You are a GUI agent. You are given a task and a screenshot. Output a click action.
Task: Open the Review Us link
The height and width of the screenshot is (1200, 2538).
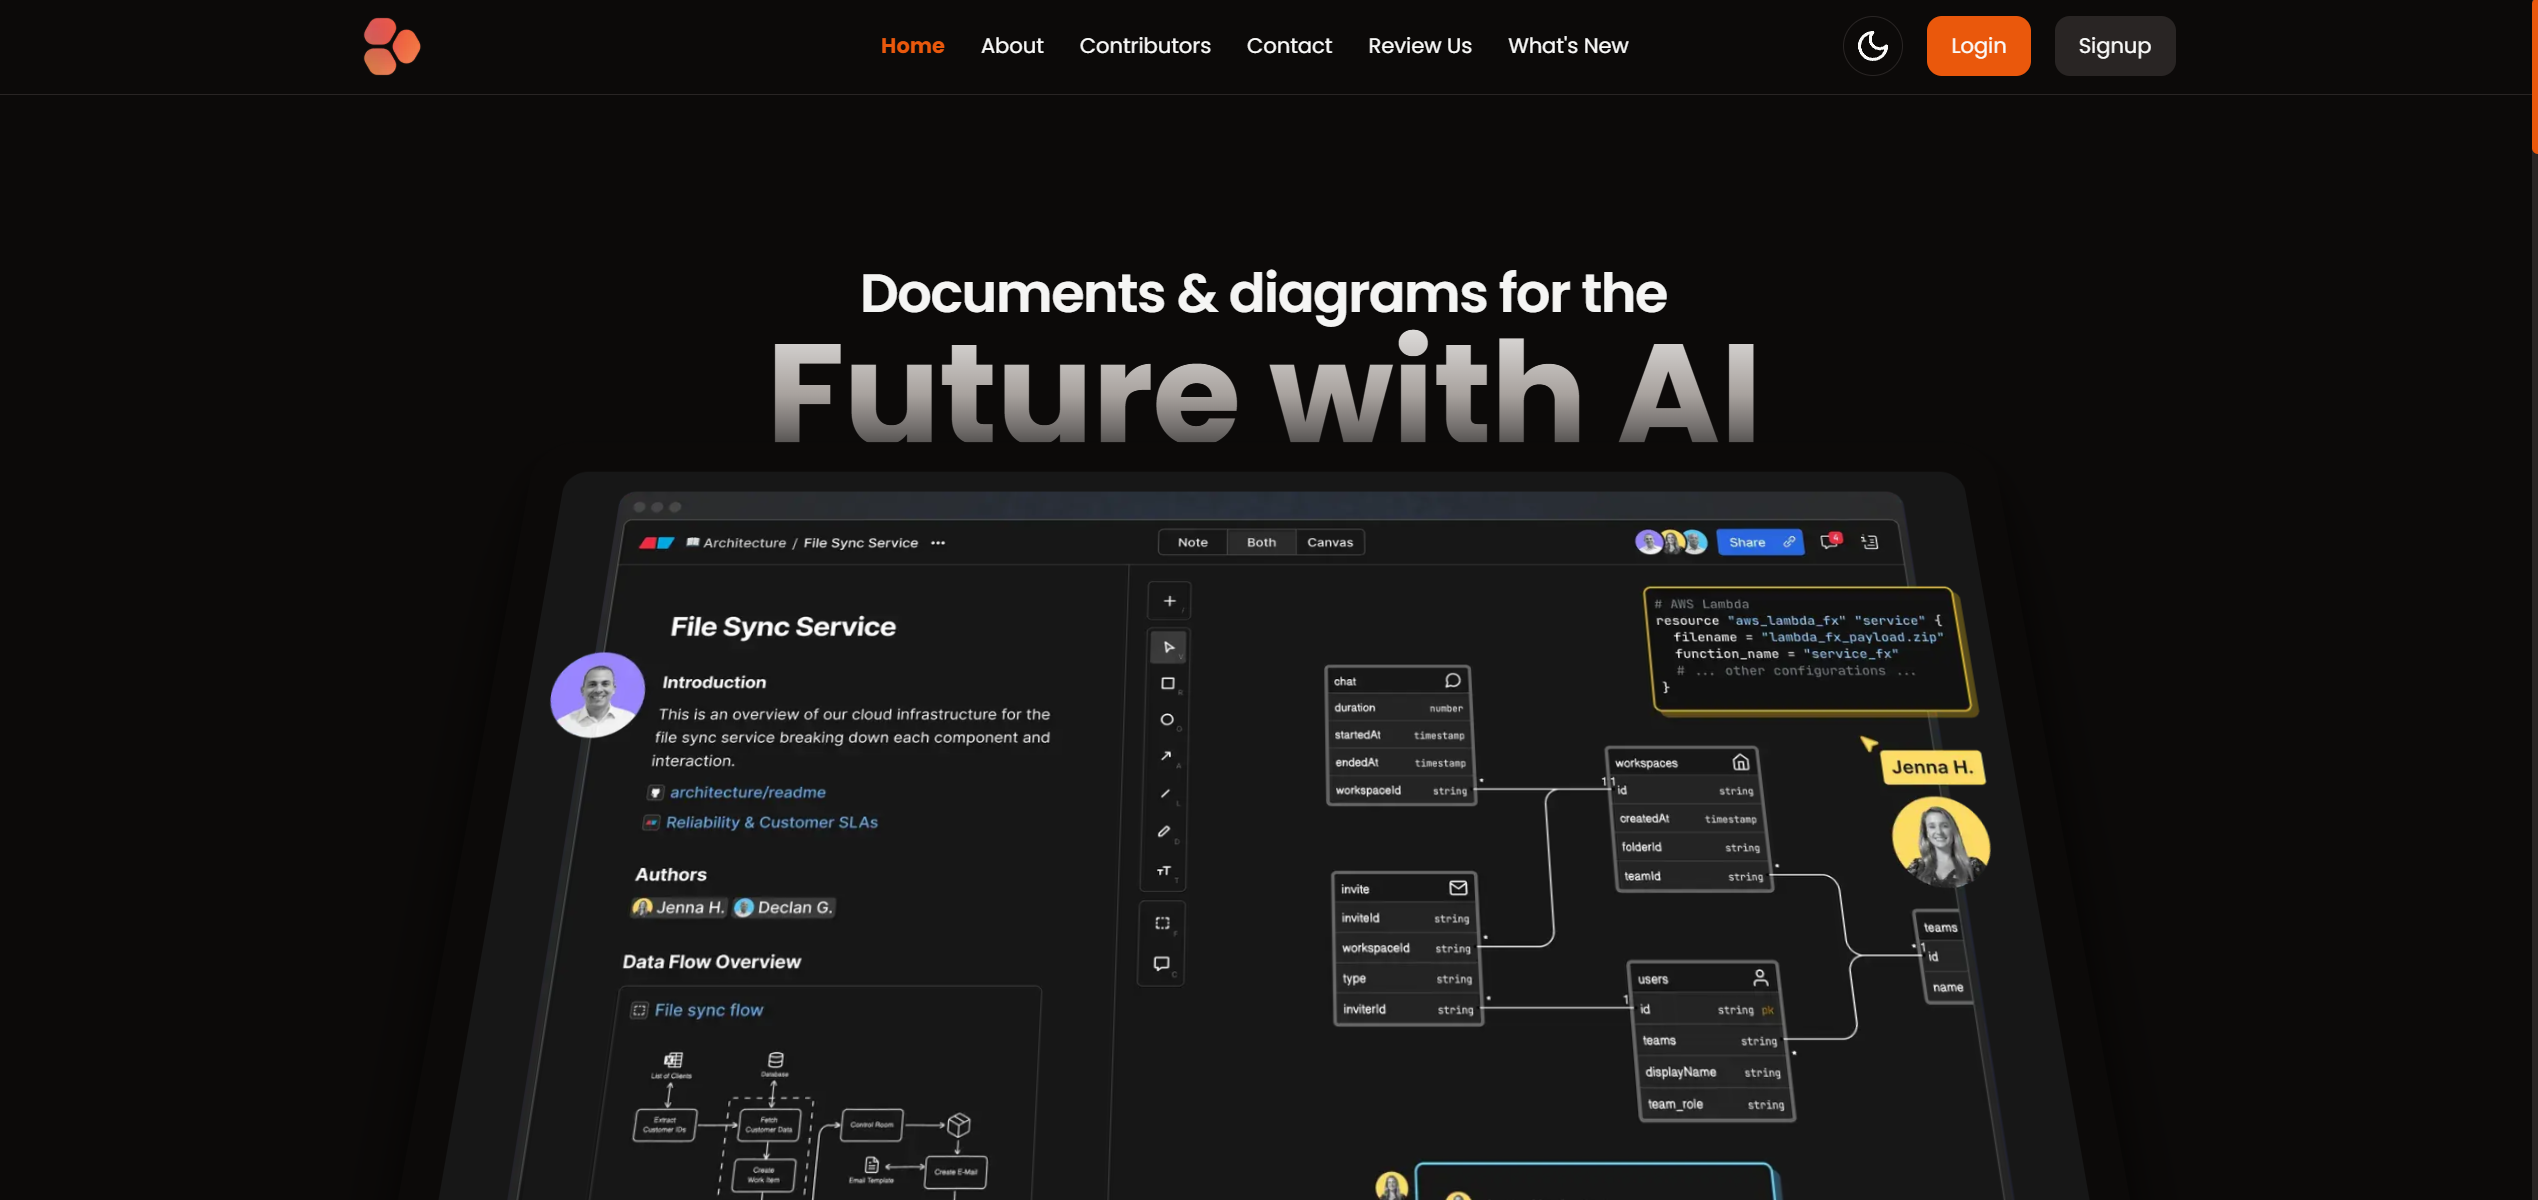pos(1419,46)
